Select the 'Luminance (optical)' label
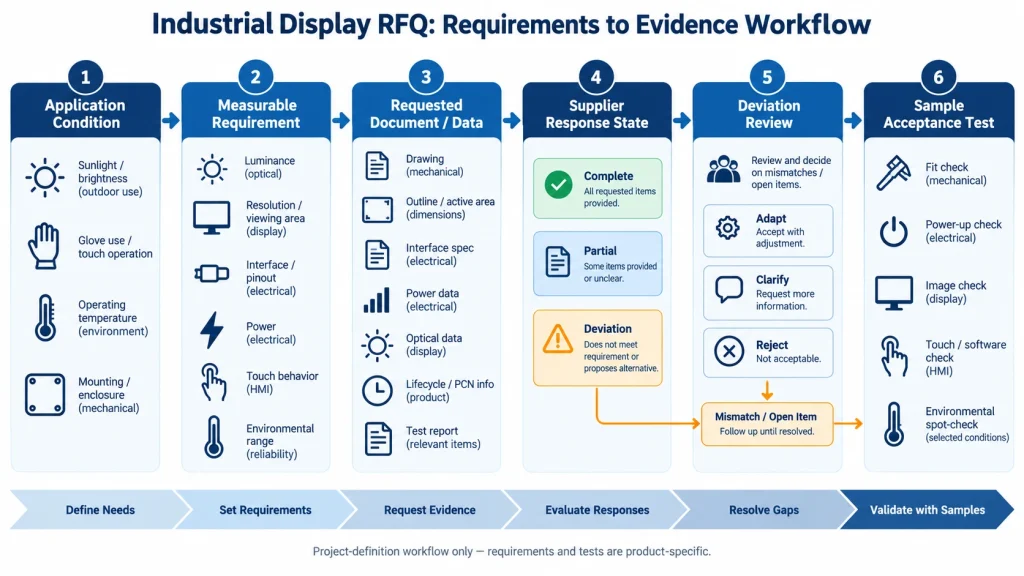This screenshot has height=576, width=1024. pos(269,167)
